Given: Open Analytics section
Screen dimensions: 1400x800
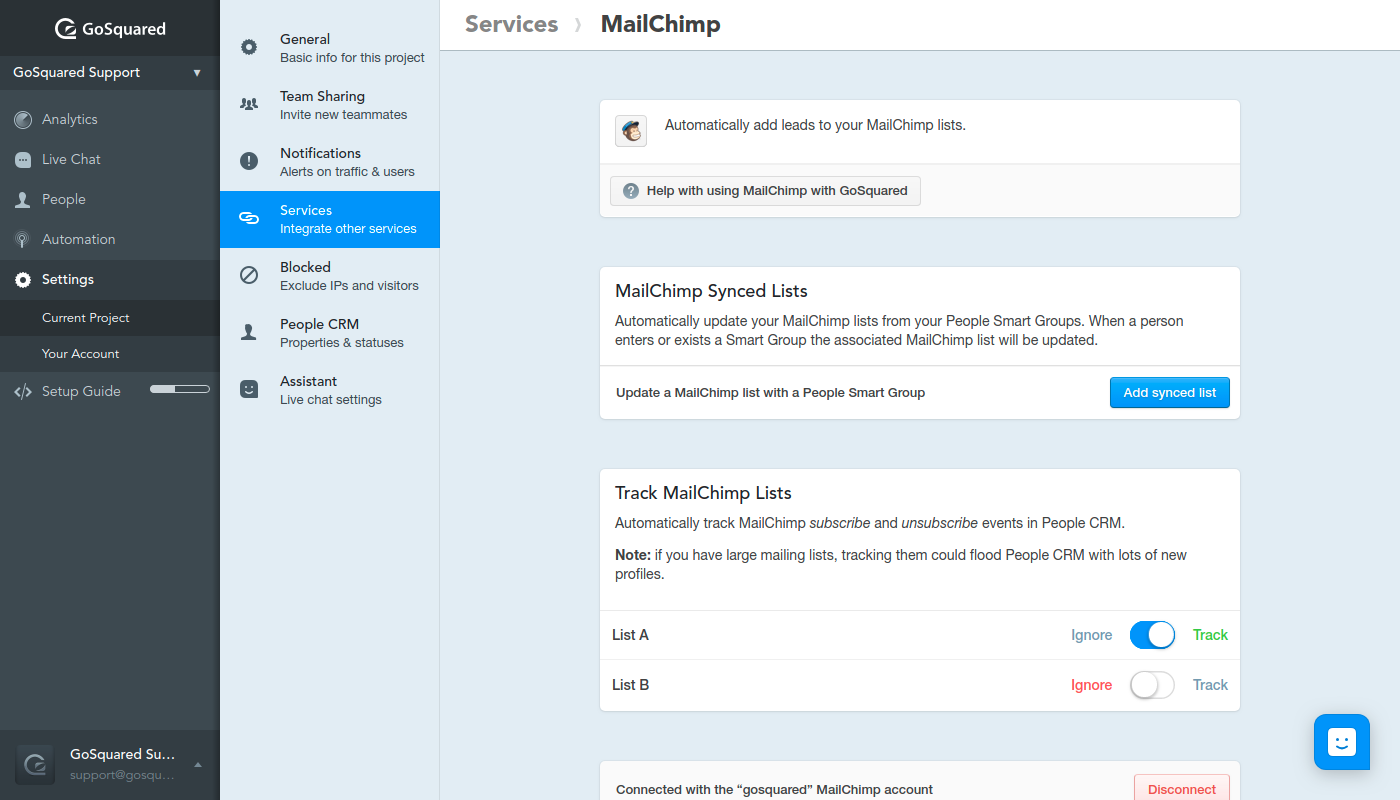Looking at the screenshot, I should tap(110, 120).
